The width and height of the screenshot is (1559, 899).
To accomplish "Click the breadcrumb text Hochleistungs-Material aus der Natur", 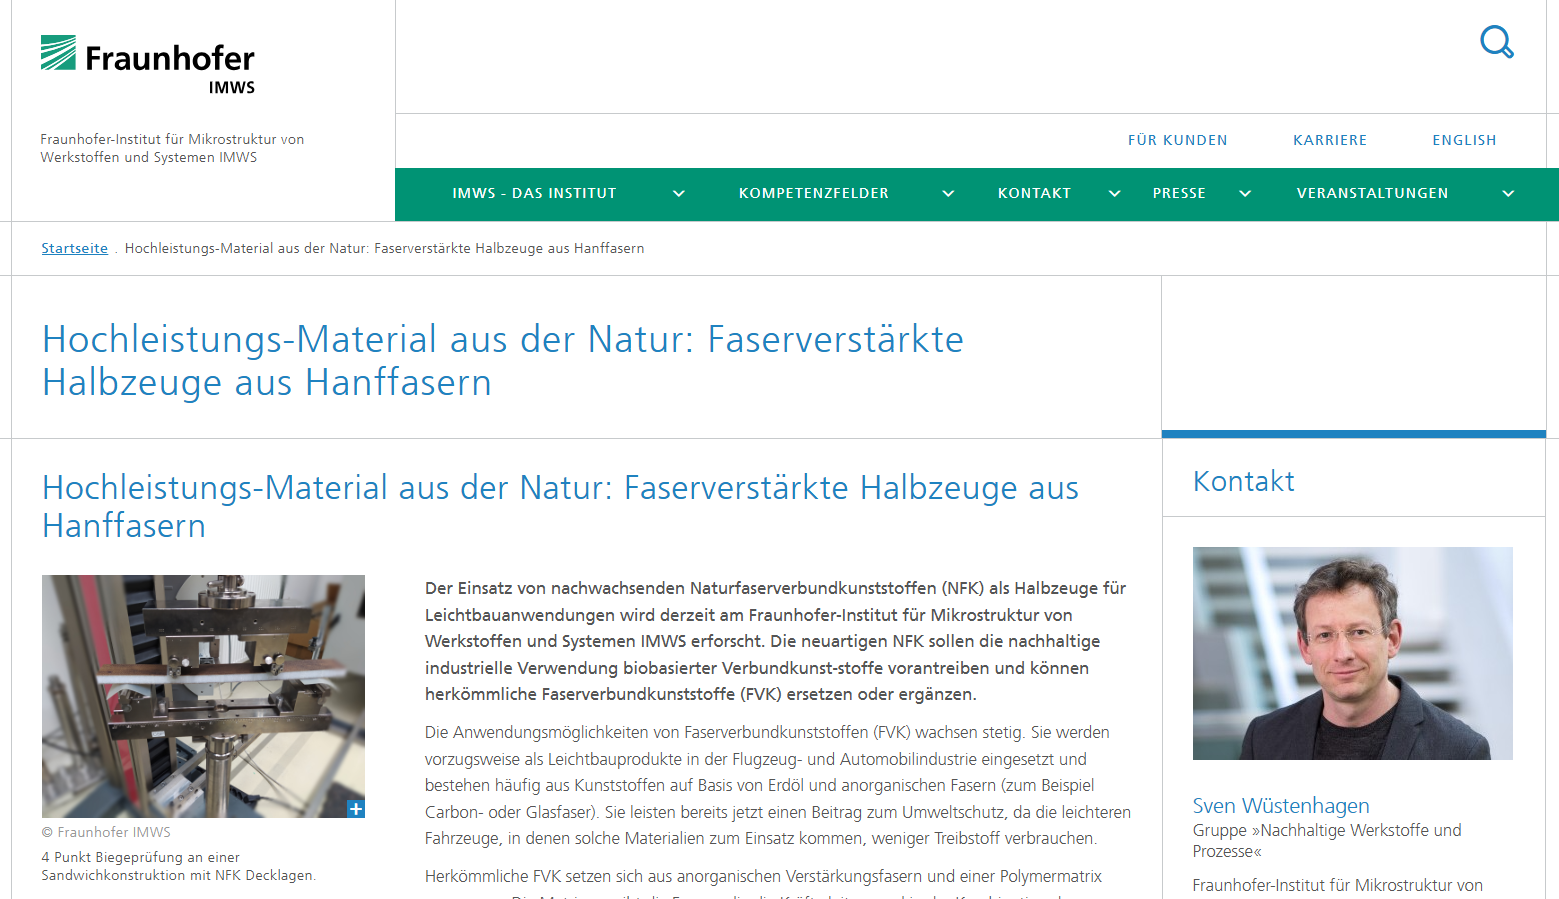I will point(384,249).
